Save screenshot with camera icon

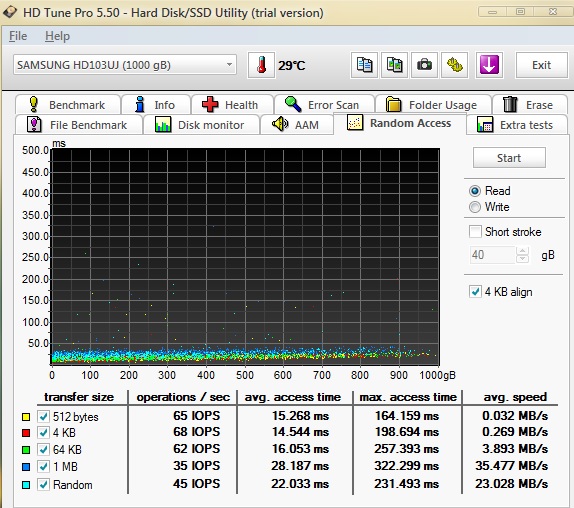[424, 65]
